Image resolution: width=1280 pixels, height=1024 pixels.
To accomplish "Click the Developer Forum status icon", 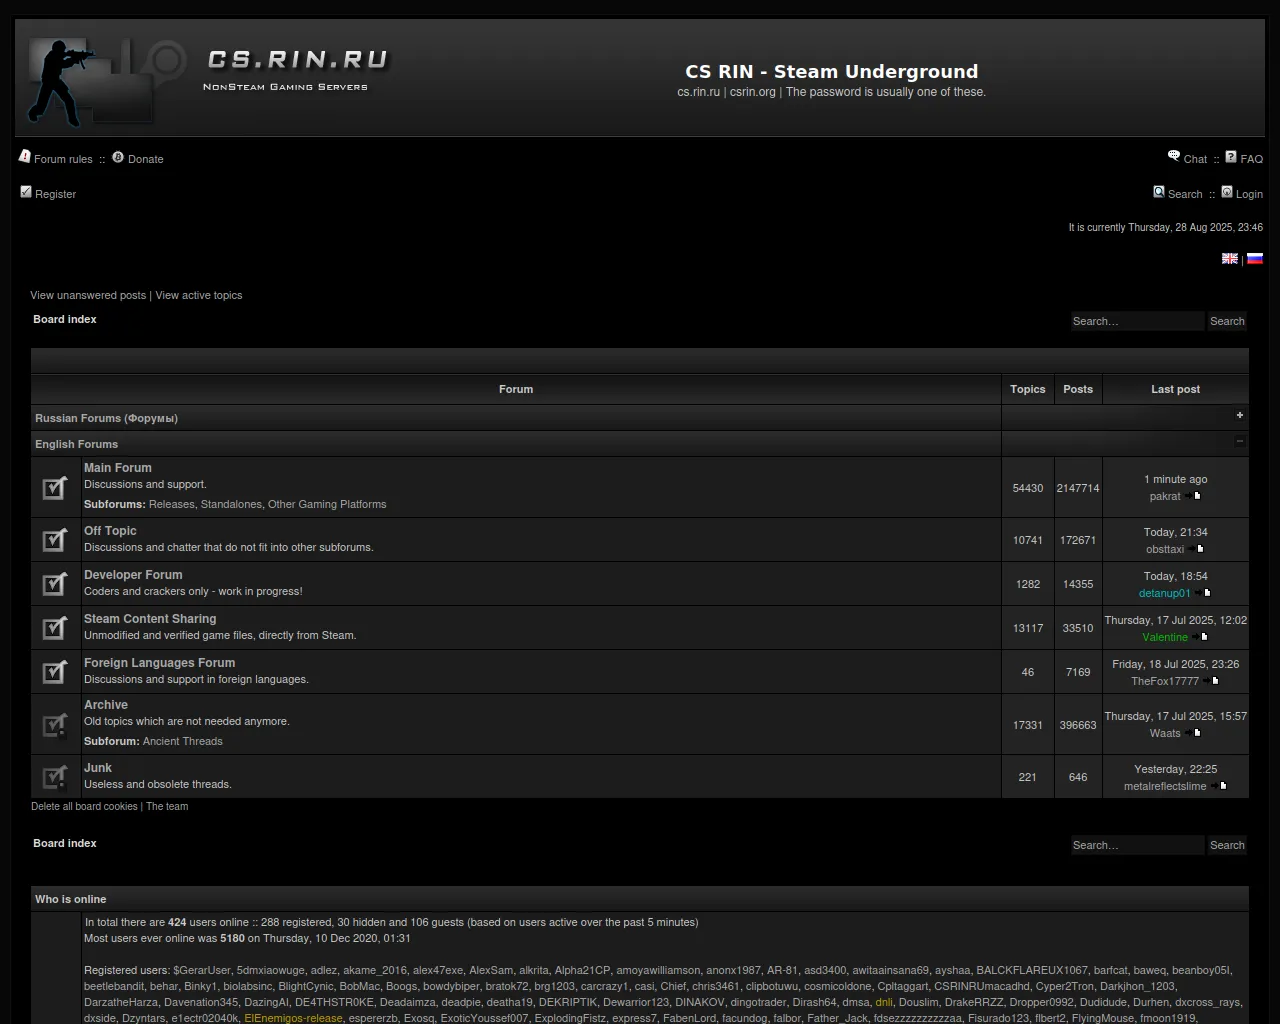I will (x=56, y=584).
